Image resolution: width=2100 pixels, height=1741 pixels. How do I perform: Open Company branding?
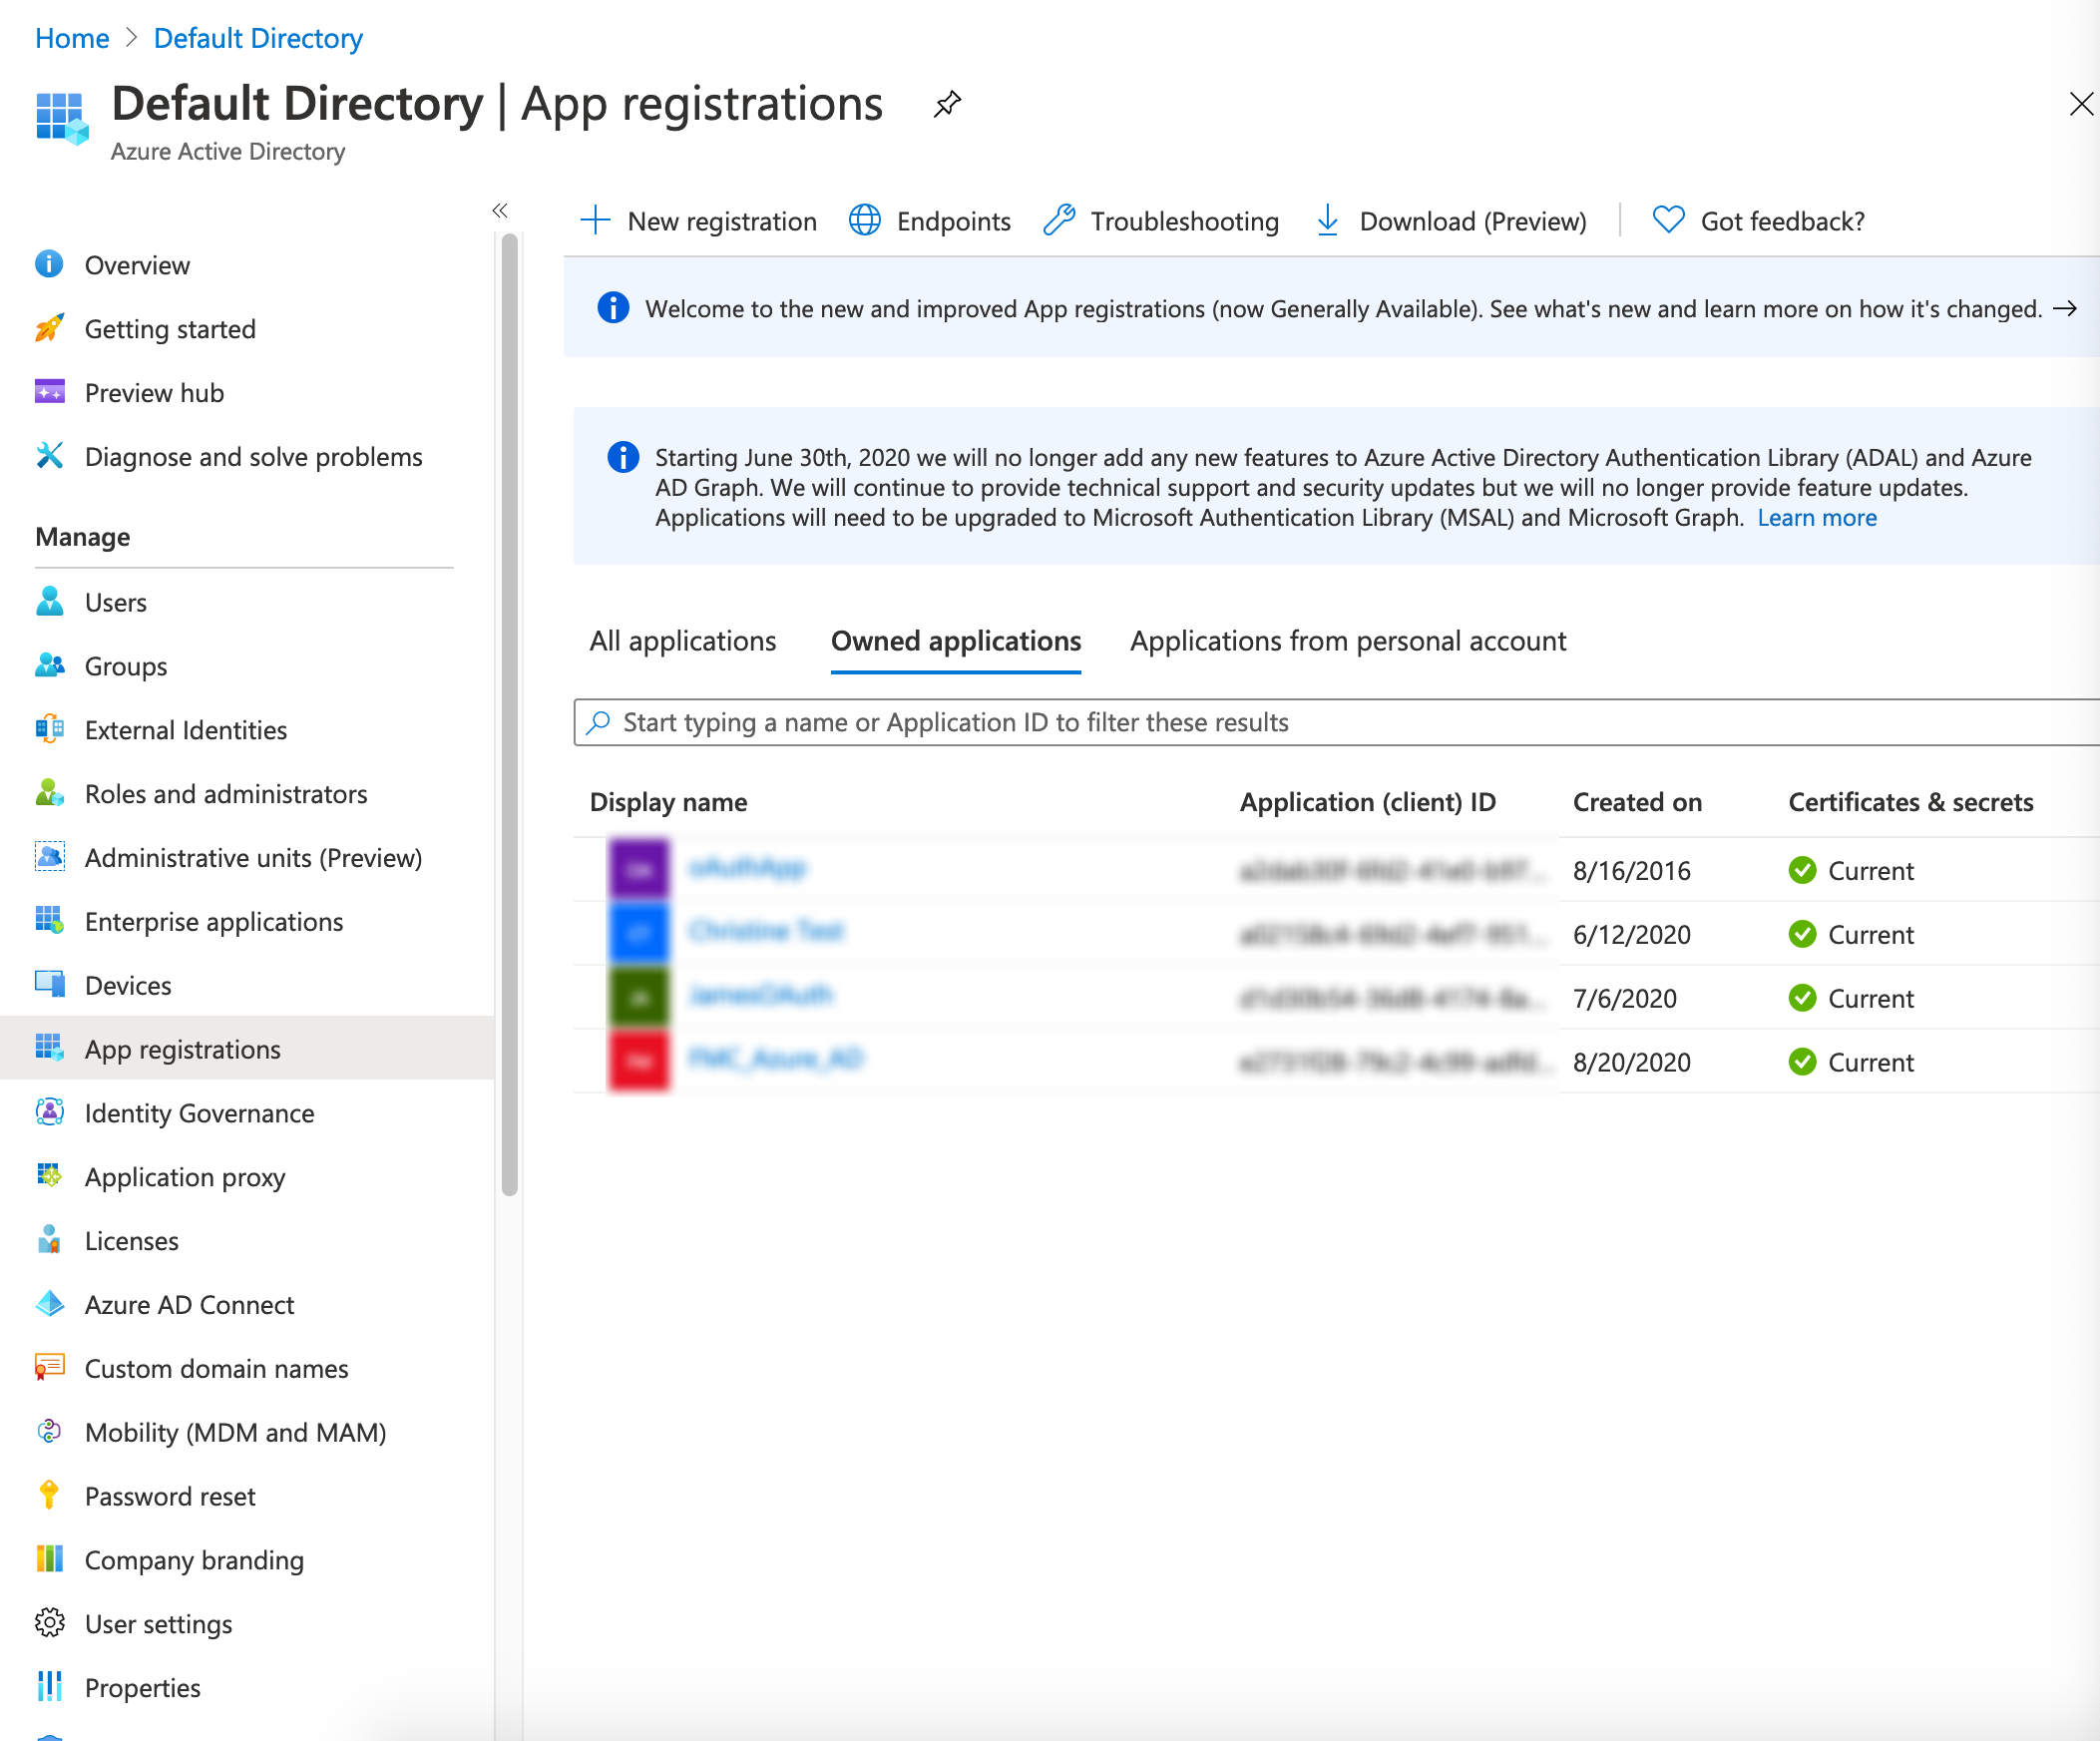point(194,1560)
